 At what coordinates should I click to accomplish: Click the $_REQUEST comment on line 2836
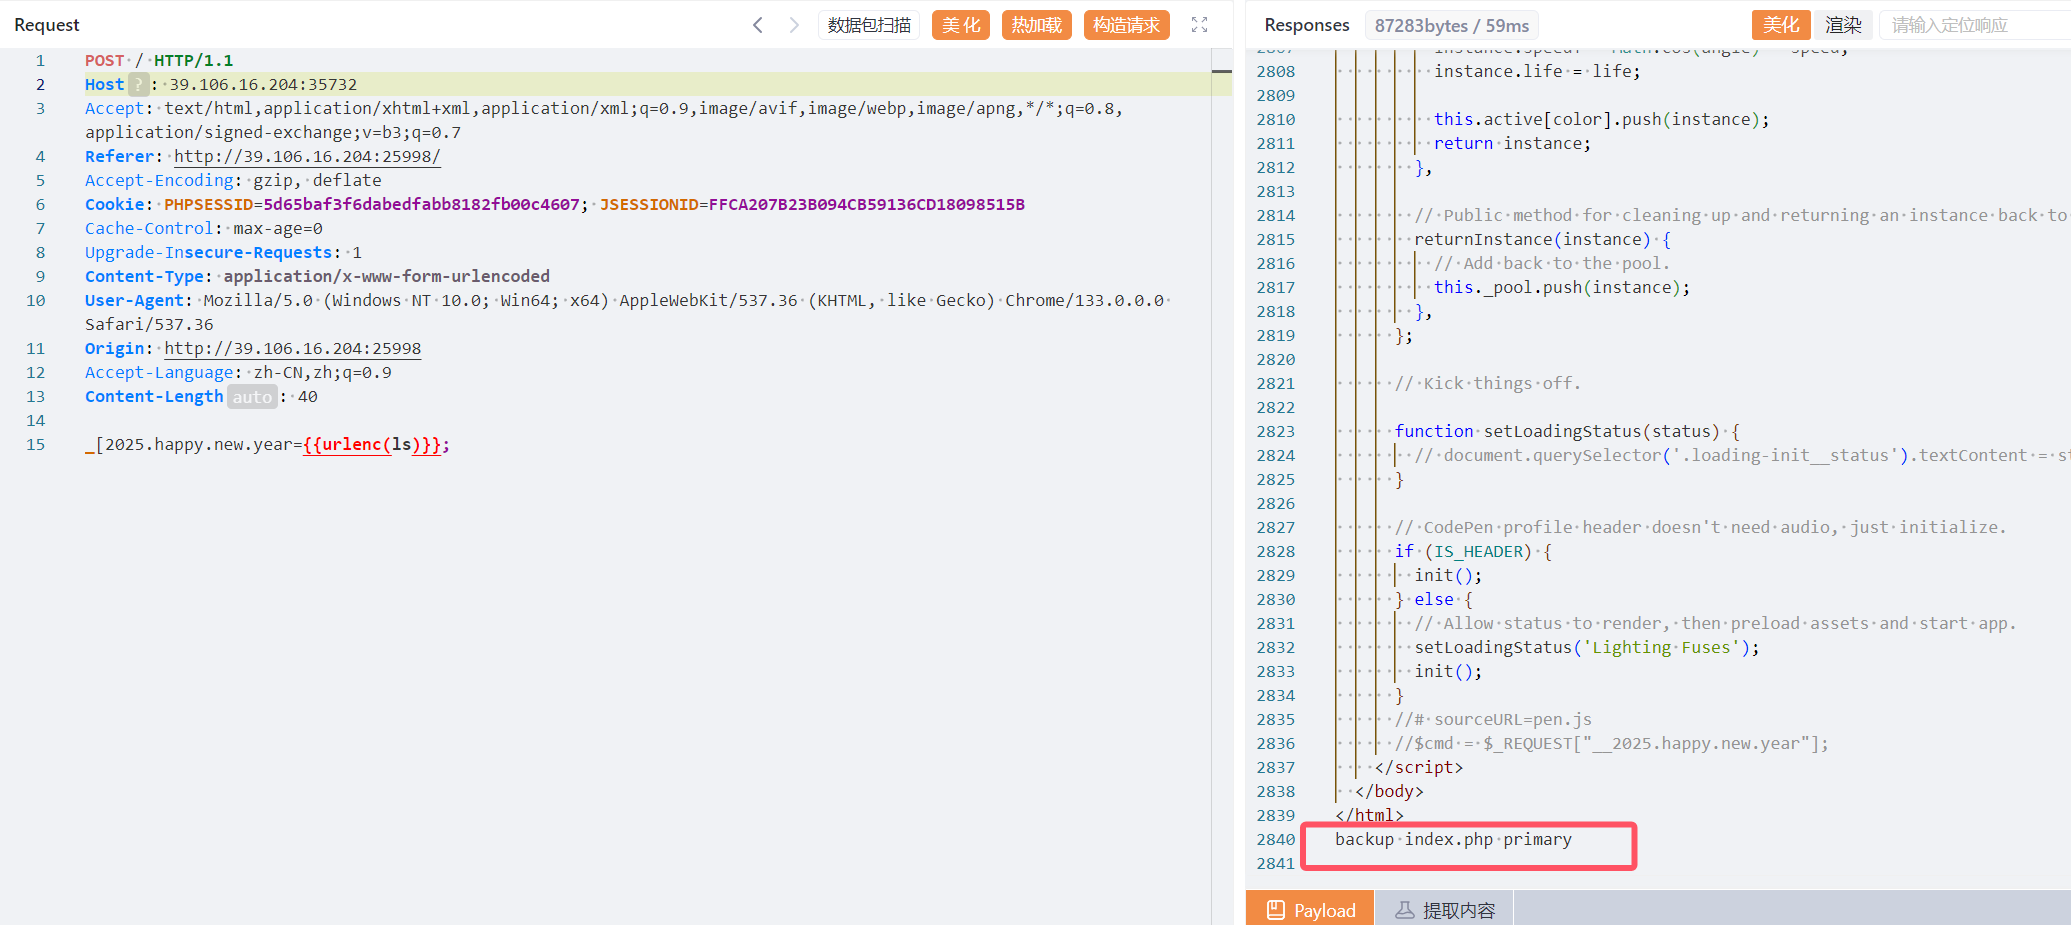[1612, 743]
